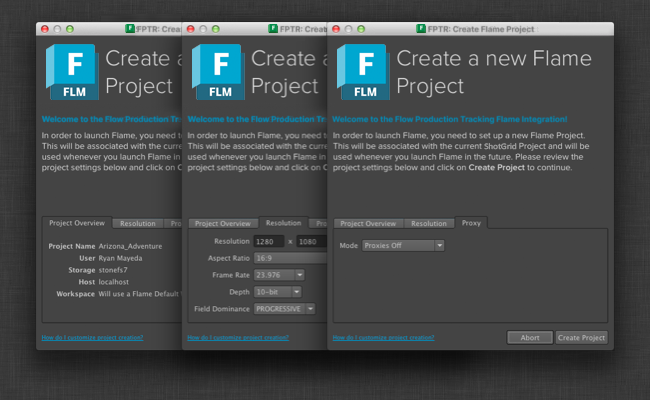Viewport: 650px width, 400px height.
Task: Click green title bar icon of middle window
Action: (273, 29)
